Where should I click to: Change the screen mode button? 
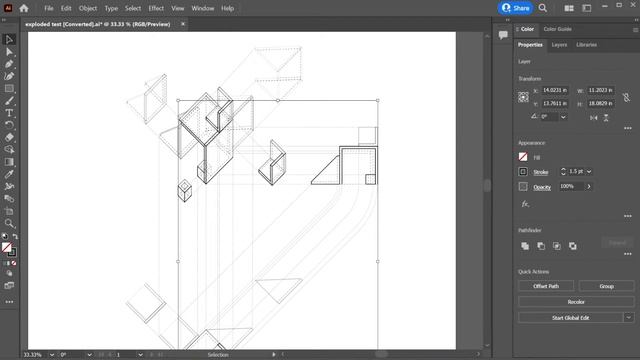point(9,285)
